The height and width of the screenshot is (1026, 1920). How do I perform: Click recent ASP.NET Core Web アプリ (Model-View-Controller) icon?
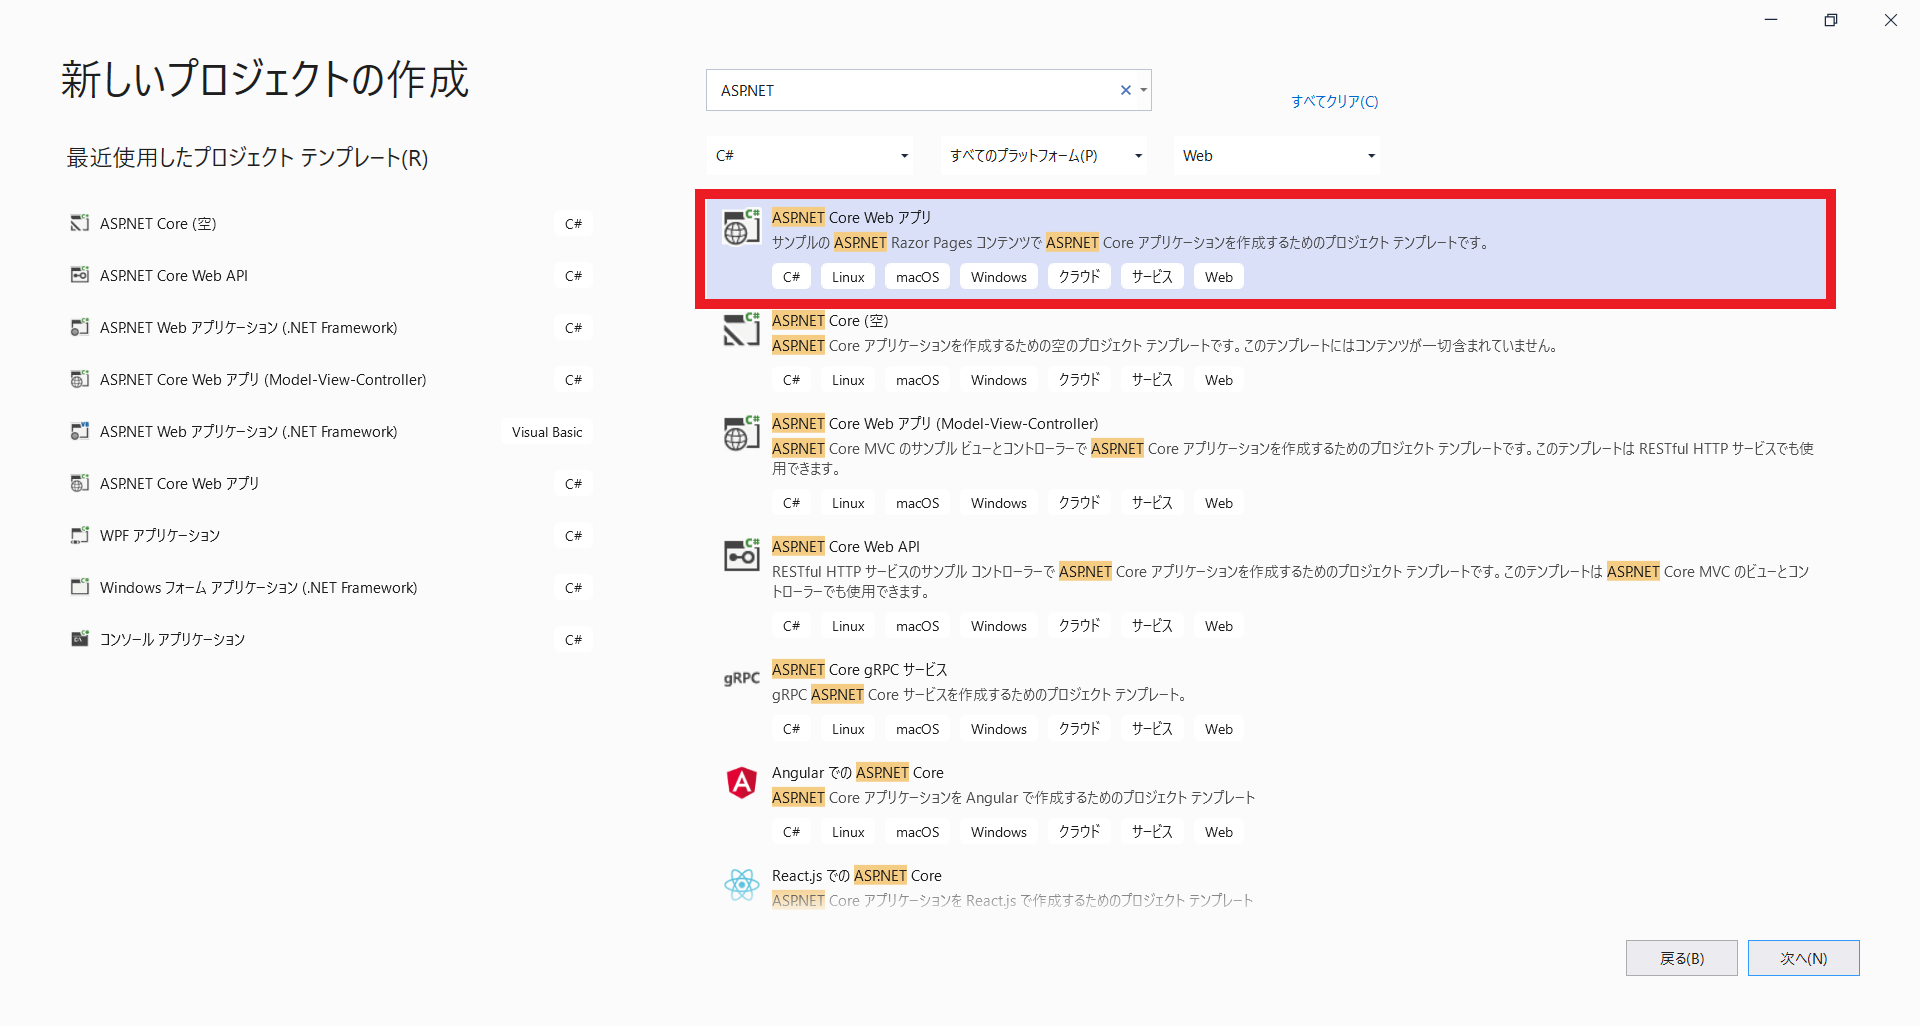click(79, 379)
